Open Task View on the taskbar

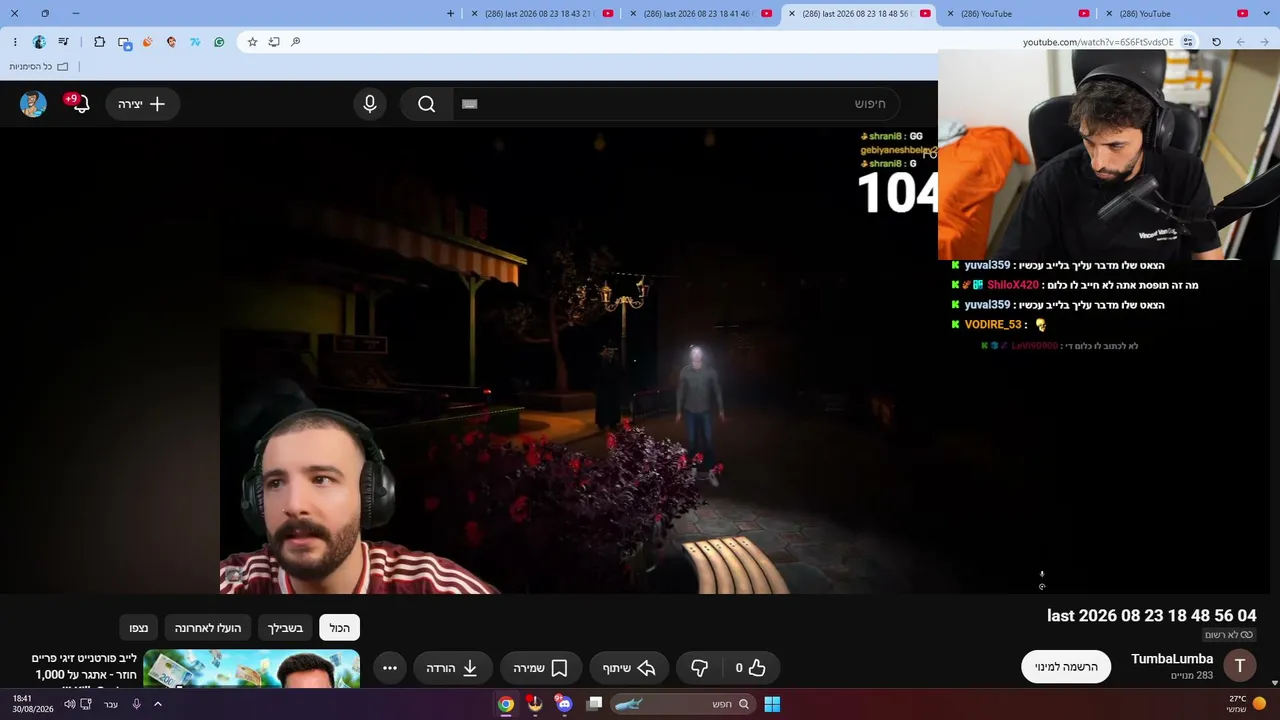click(x=594, y=704)
